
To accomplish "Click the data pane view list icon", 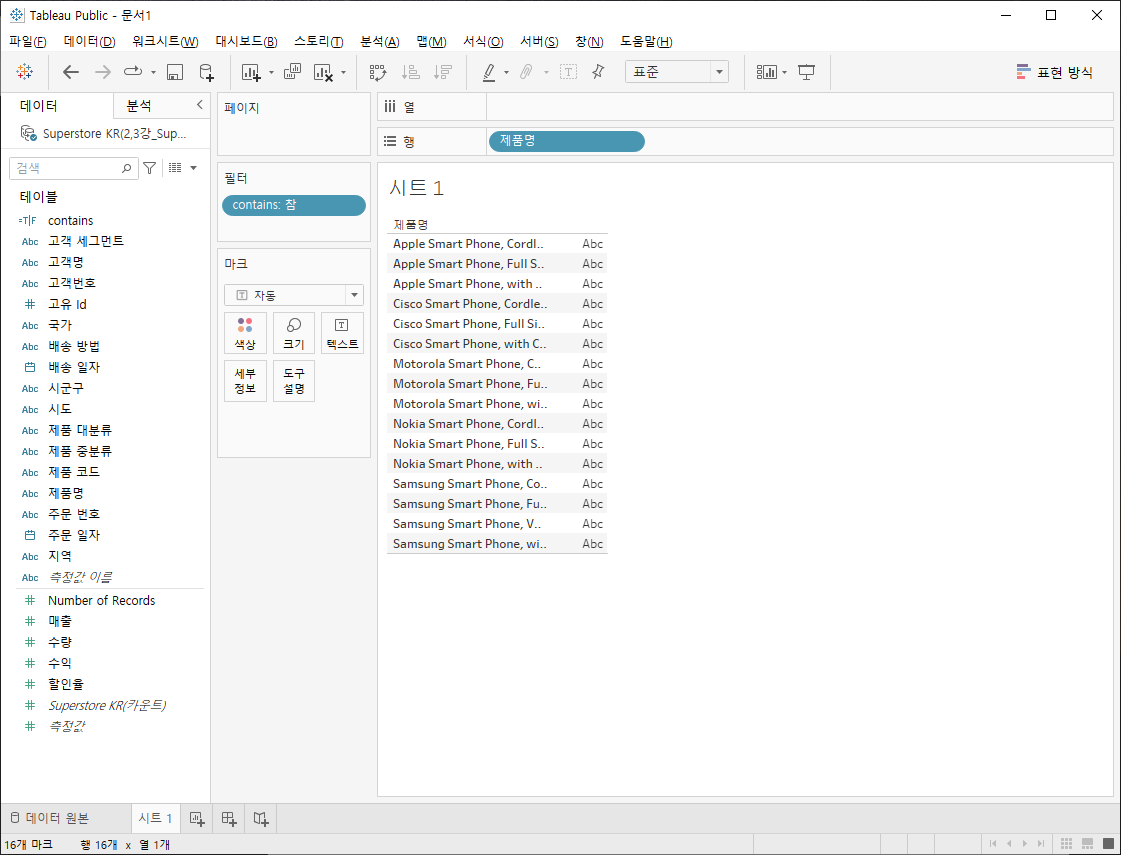I will pos(175,168).
